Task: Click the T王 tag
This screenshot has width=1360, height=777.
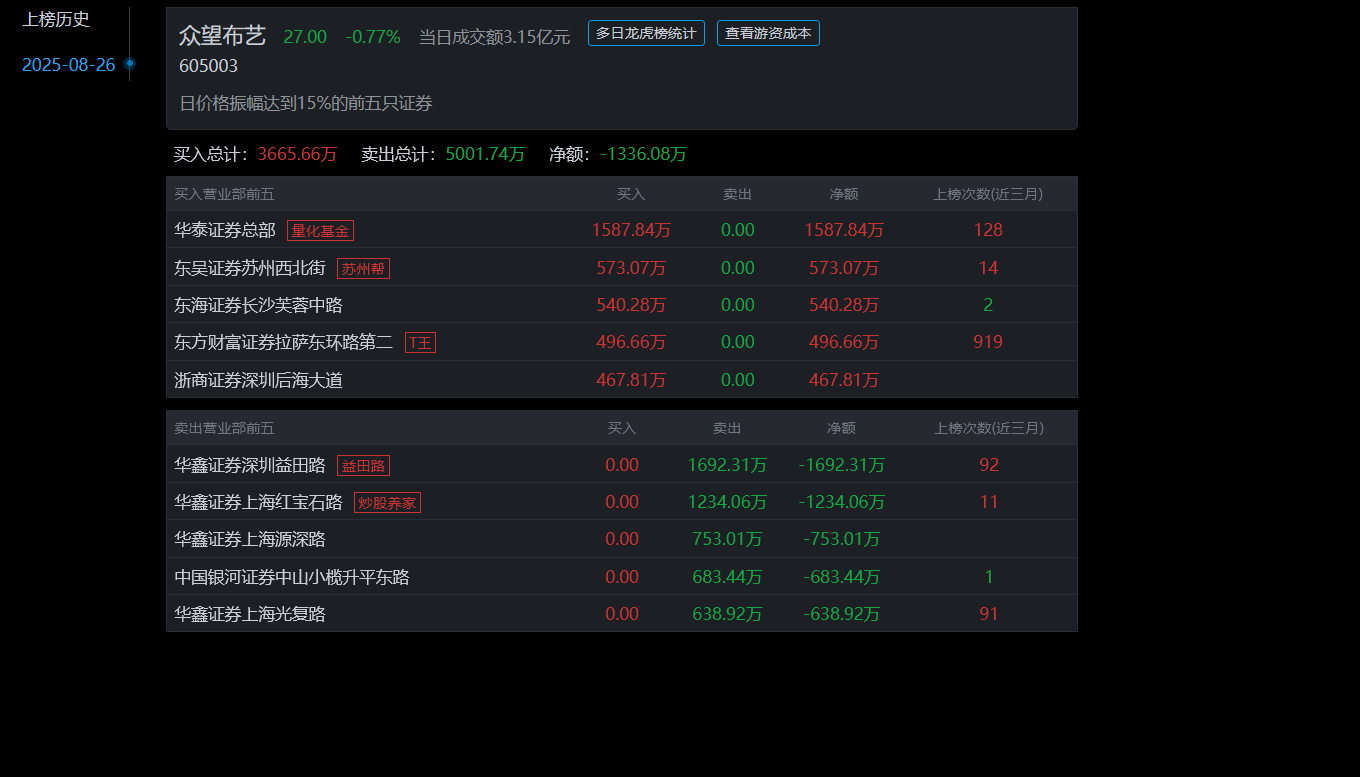Action: point(420,343)
